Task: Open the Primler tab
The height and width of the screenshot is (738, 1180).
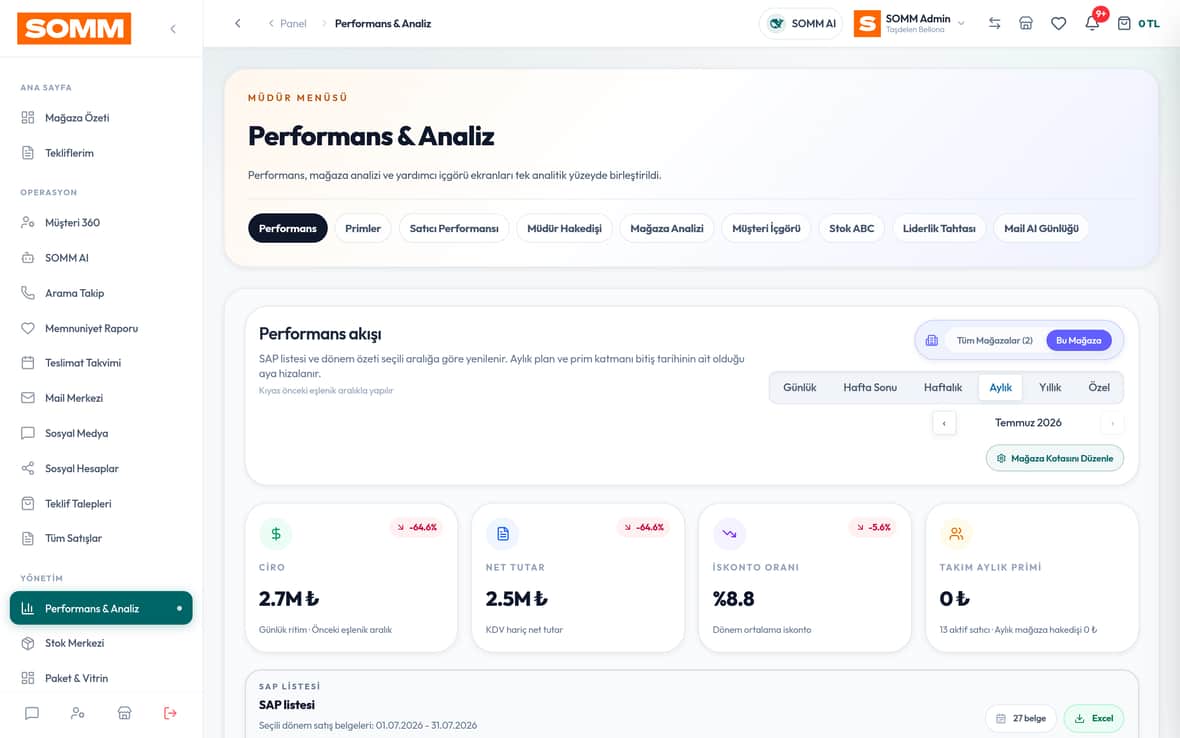Action: pos(363,228)
